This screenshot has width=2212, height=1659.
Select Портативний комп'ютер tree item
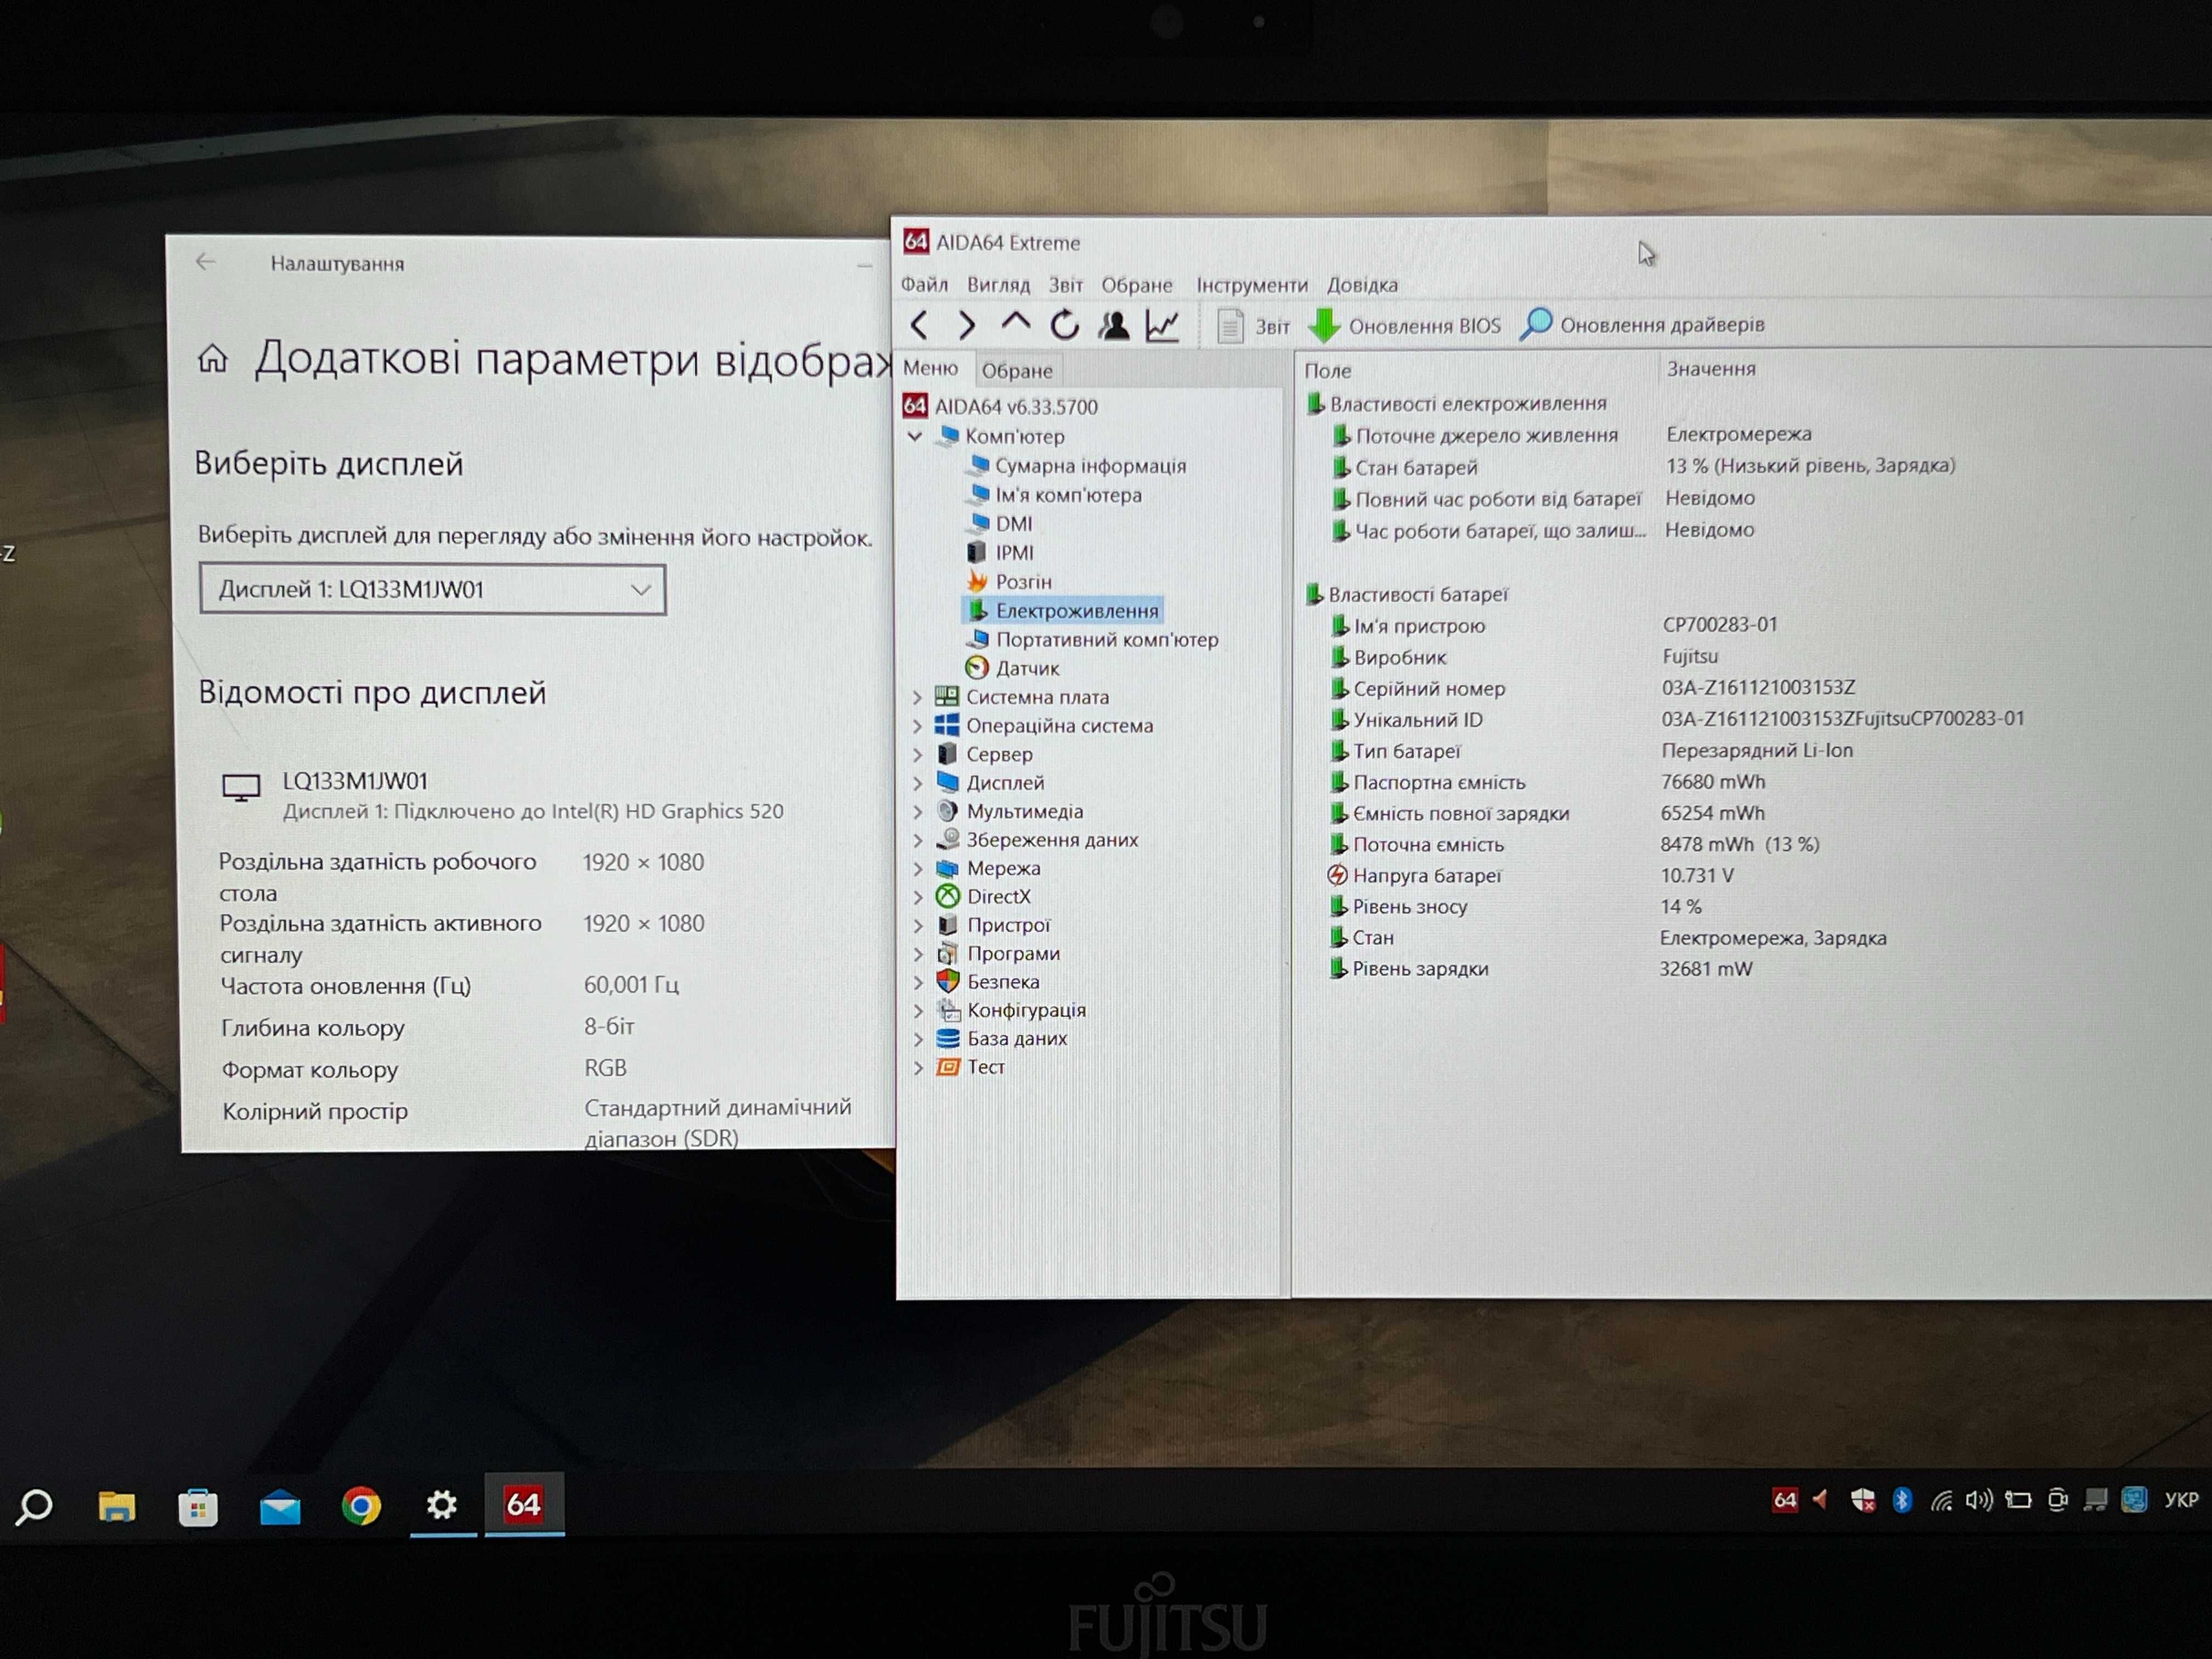[1093, 639]
